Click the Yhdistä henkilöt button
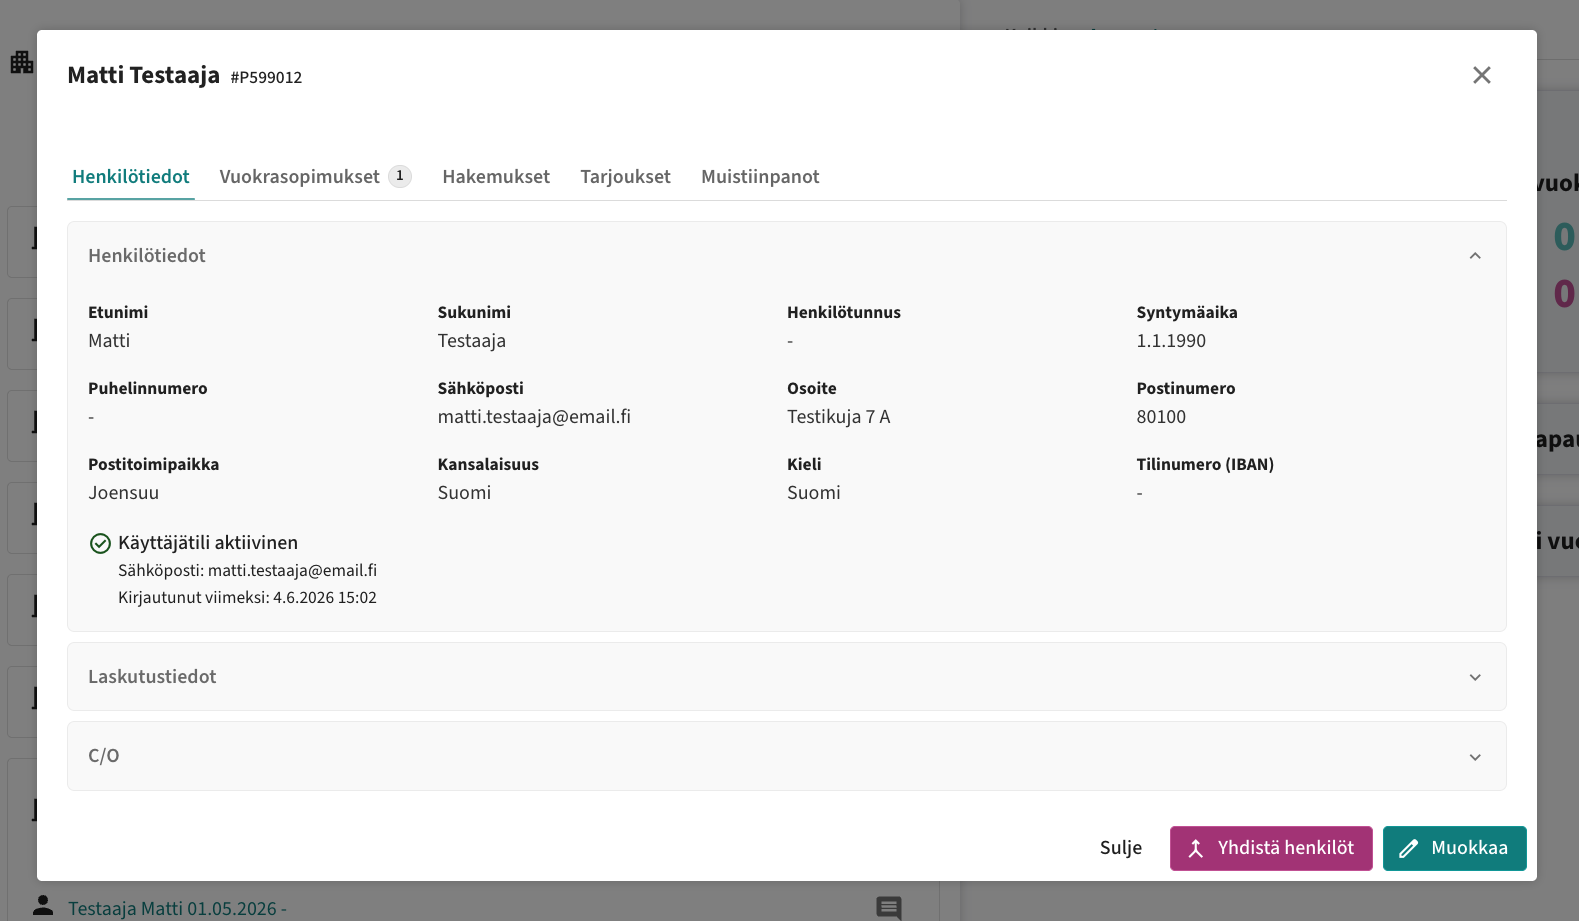This screenshot has height=921, width=1579. (1271, 848)
